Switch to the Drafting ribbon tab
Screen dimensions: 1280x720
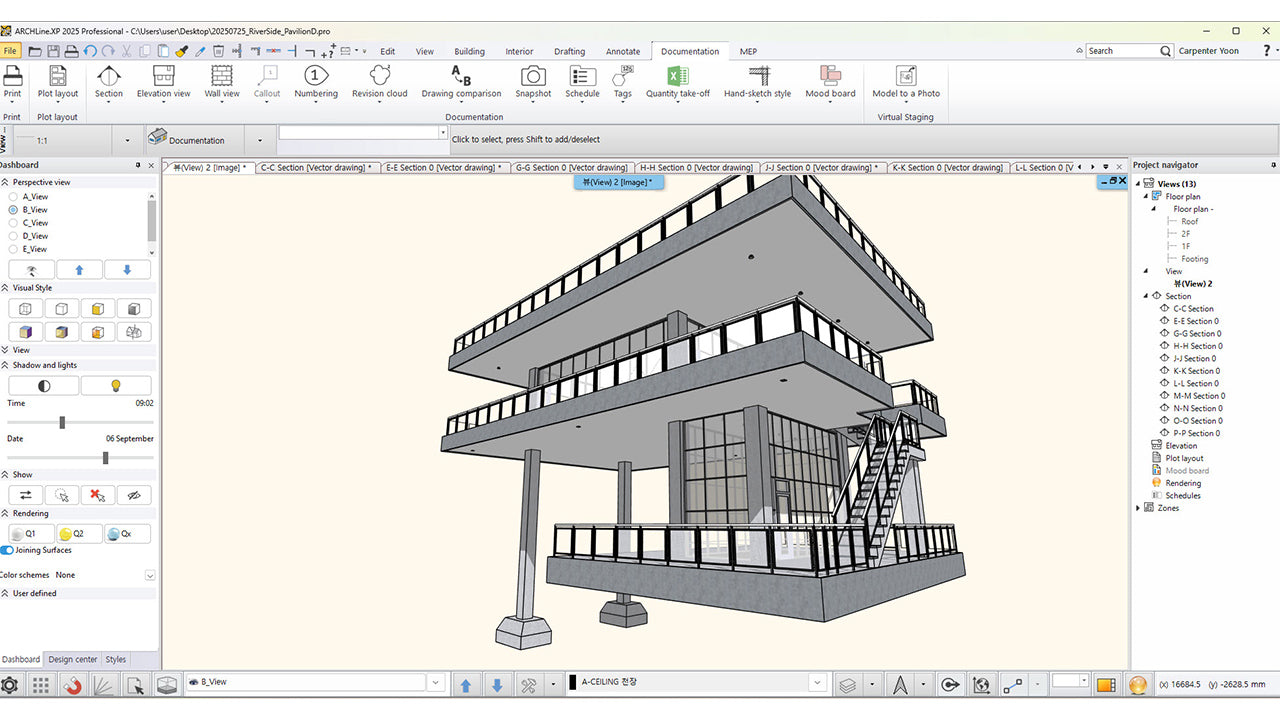tap(569, 51)
